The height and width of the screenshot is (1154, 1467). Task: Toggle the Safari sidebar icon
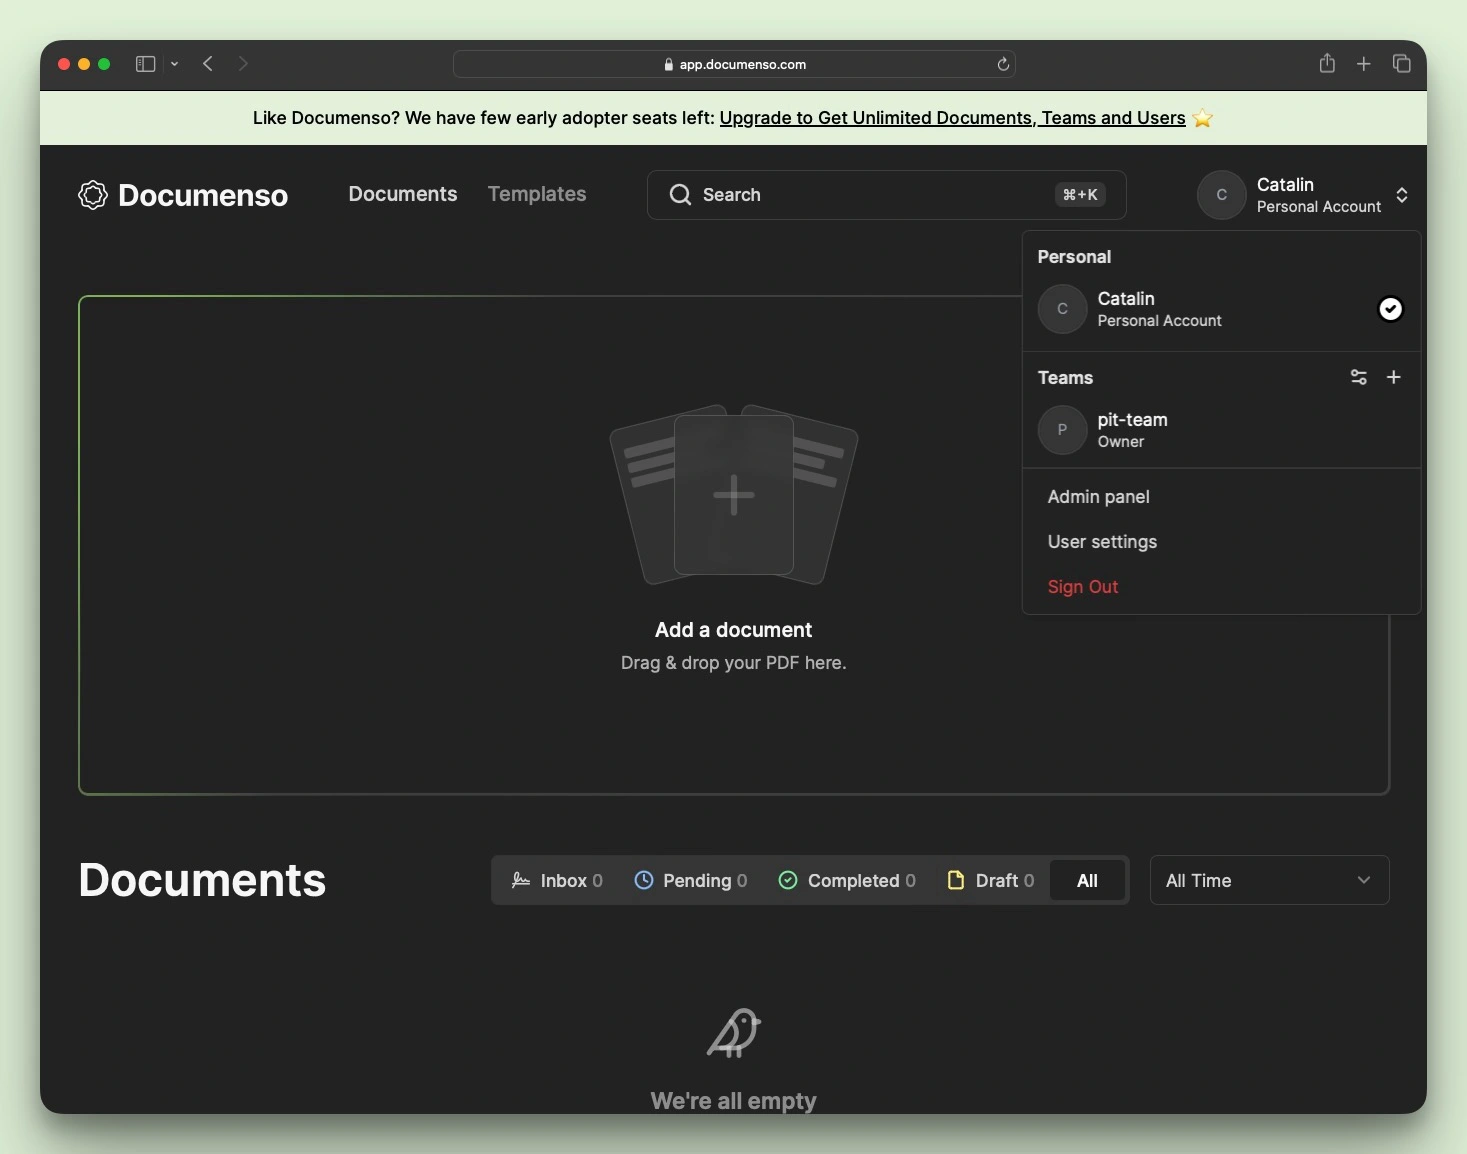(146, 64)
